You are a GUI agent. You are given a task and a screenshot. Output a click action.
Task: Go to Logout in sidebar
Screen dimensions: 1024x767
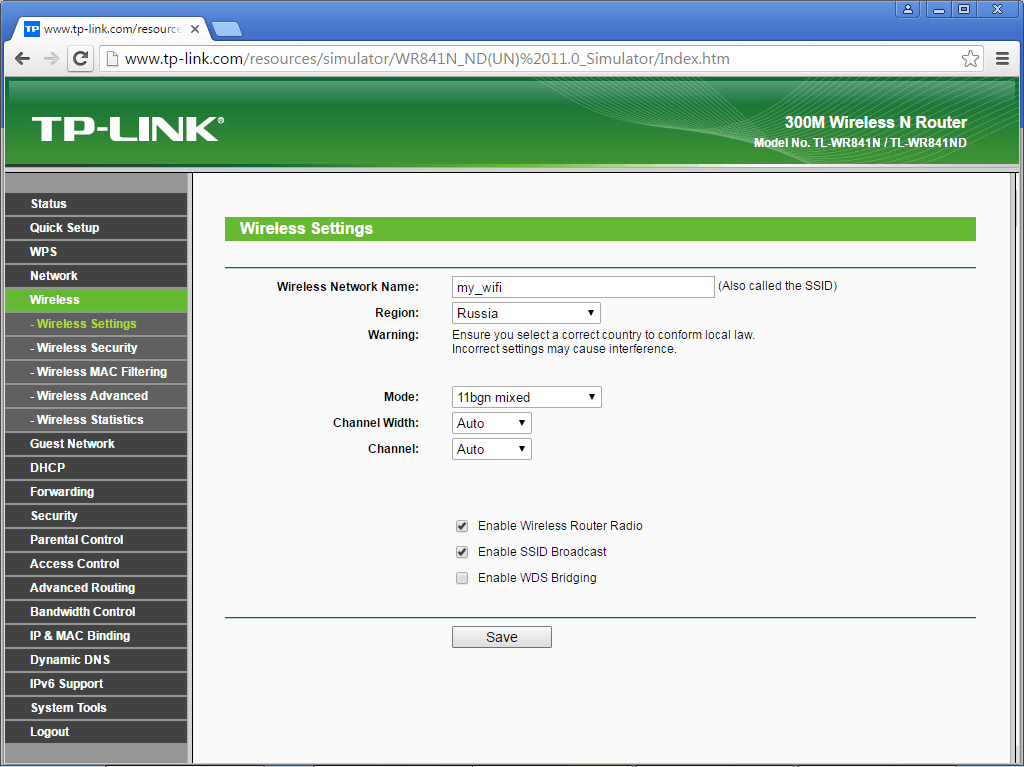pyautogui.click(x=50, y=732)
